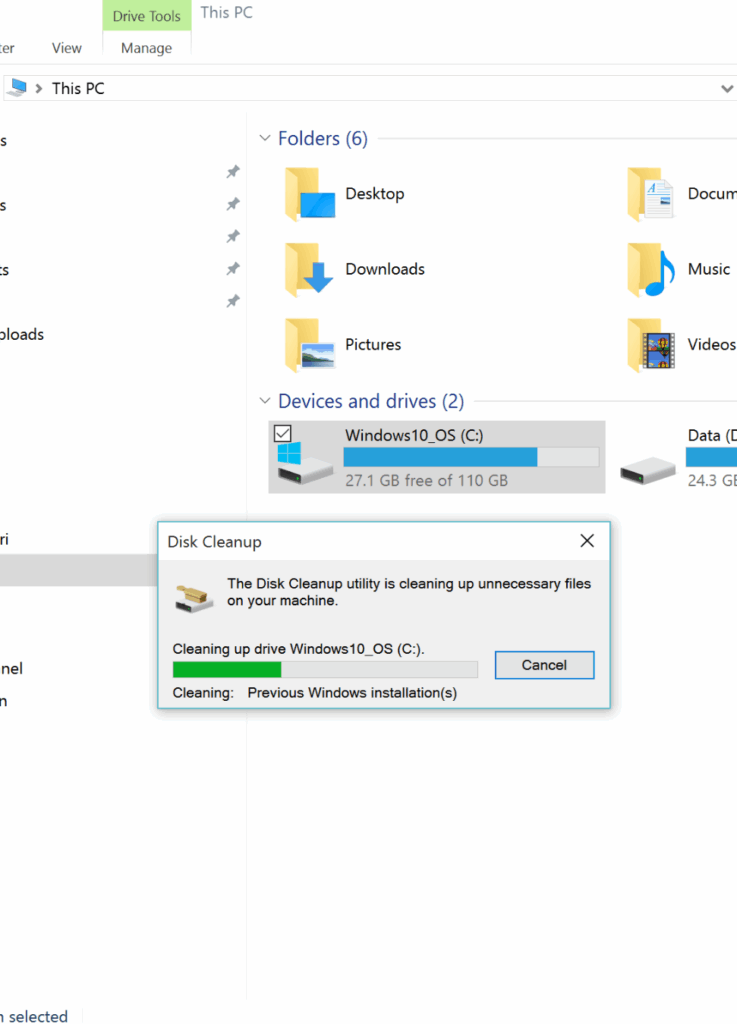Open the Desktop folder icon
Screen dimensions: 737x1024
click(309, 194)
